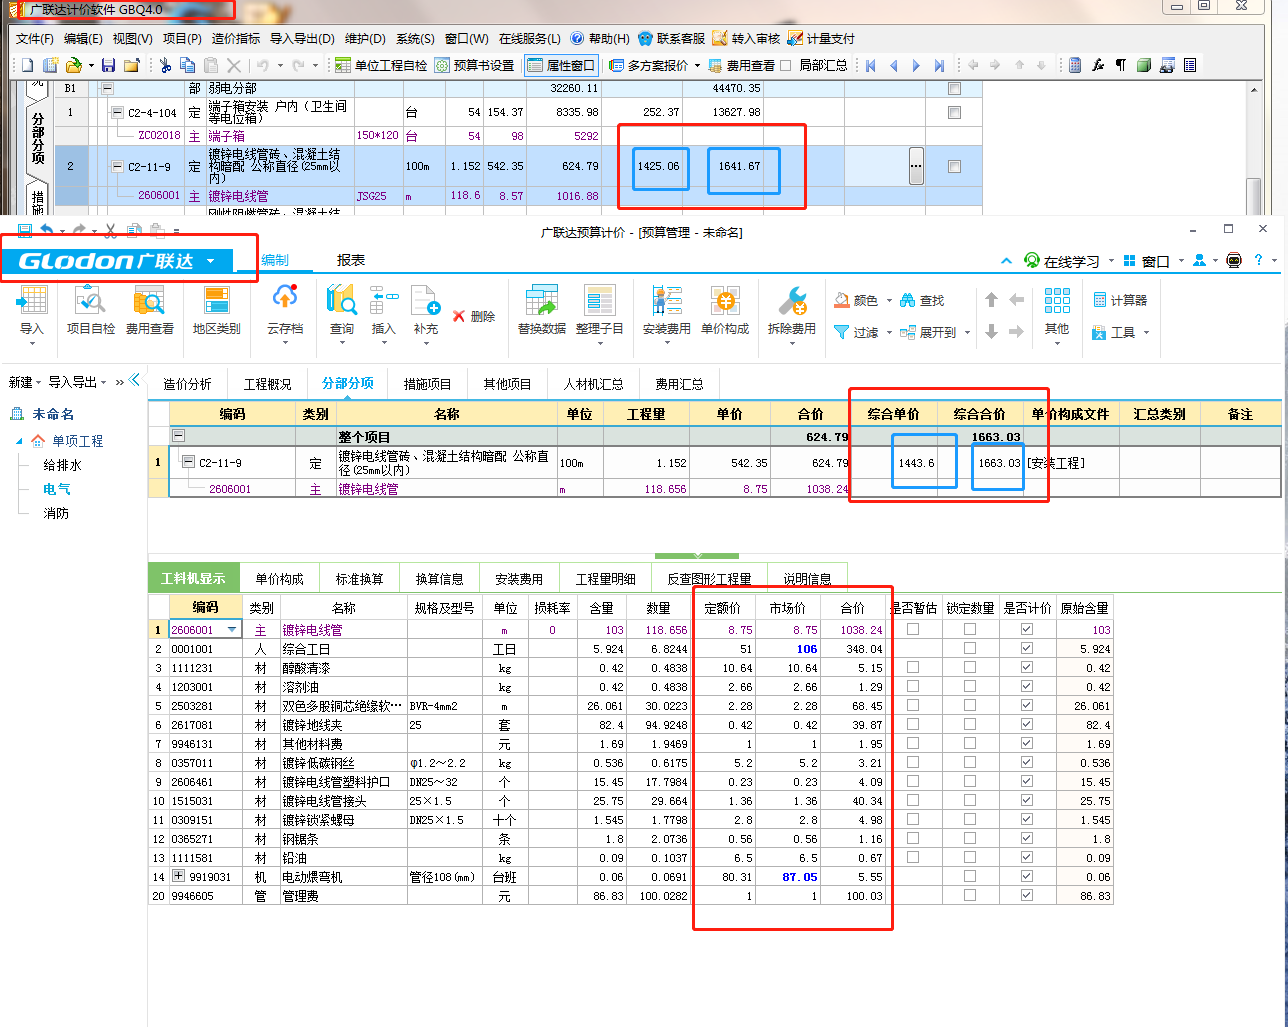Click 计量支付 in GBQ4.0 menu bar
Screen dimensions: 1288x1027
(821, 38)
